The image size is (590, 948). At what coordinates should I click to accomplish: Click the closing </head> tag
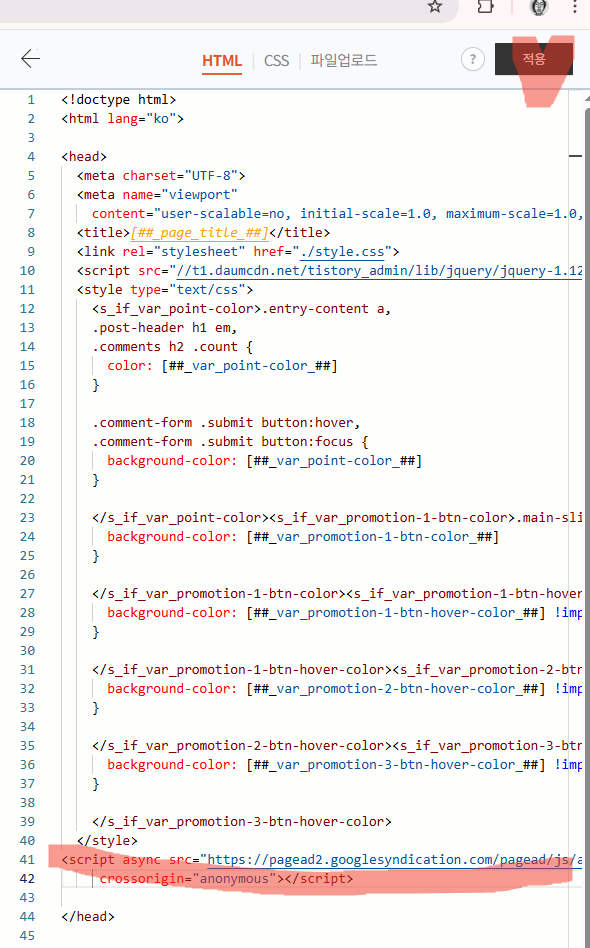tap(88, 917)
